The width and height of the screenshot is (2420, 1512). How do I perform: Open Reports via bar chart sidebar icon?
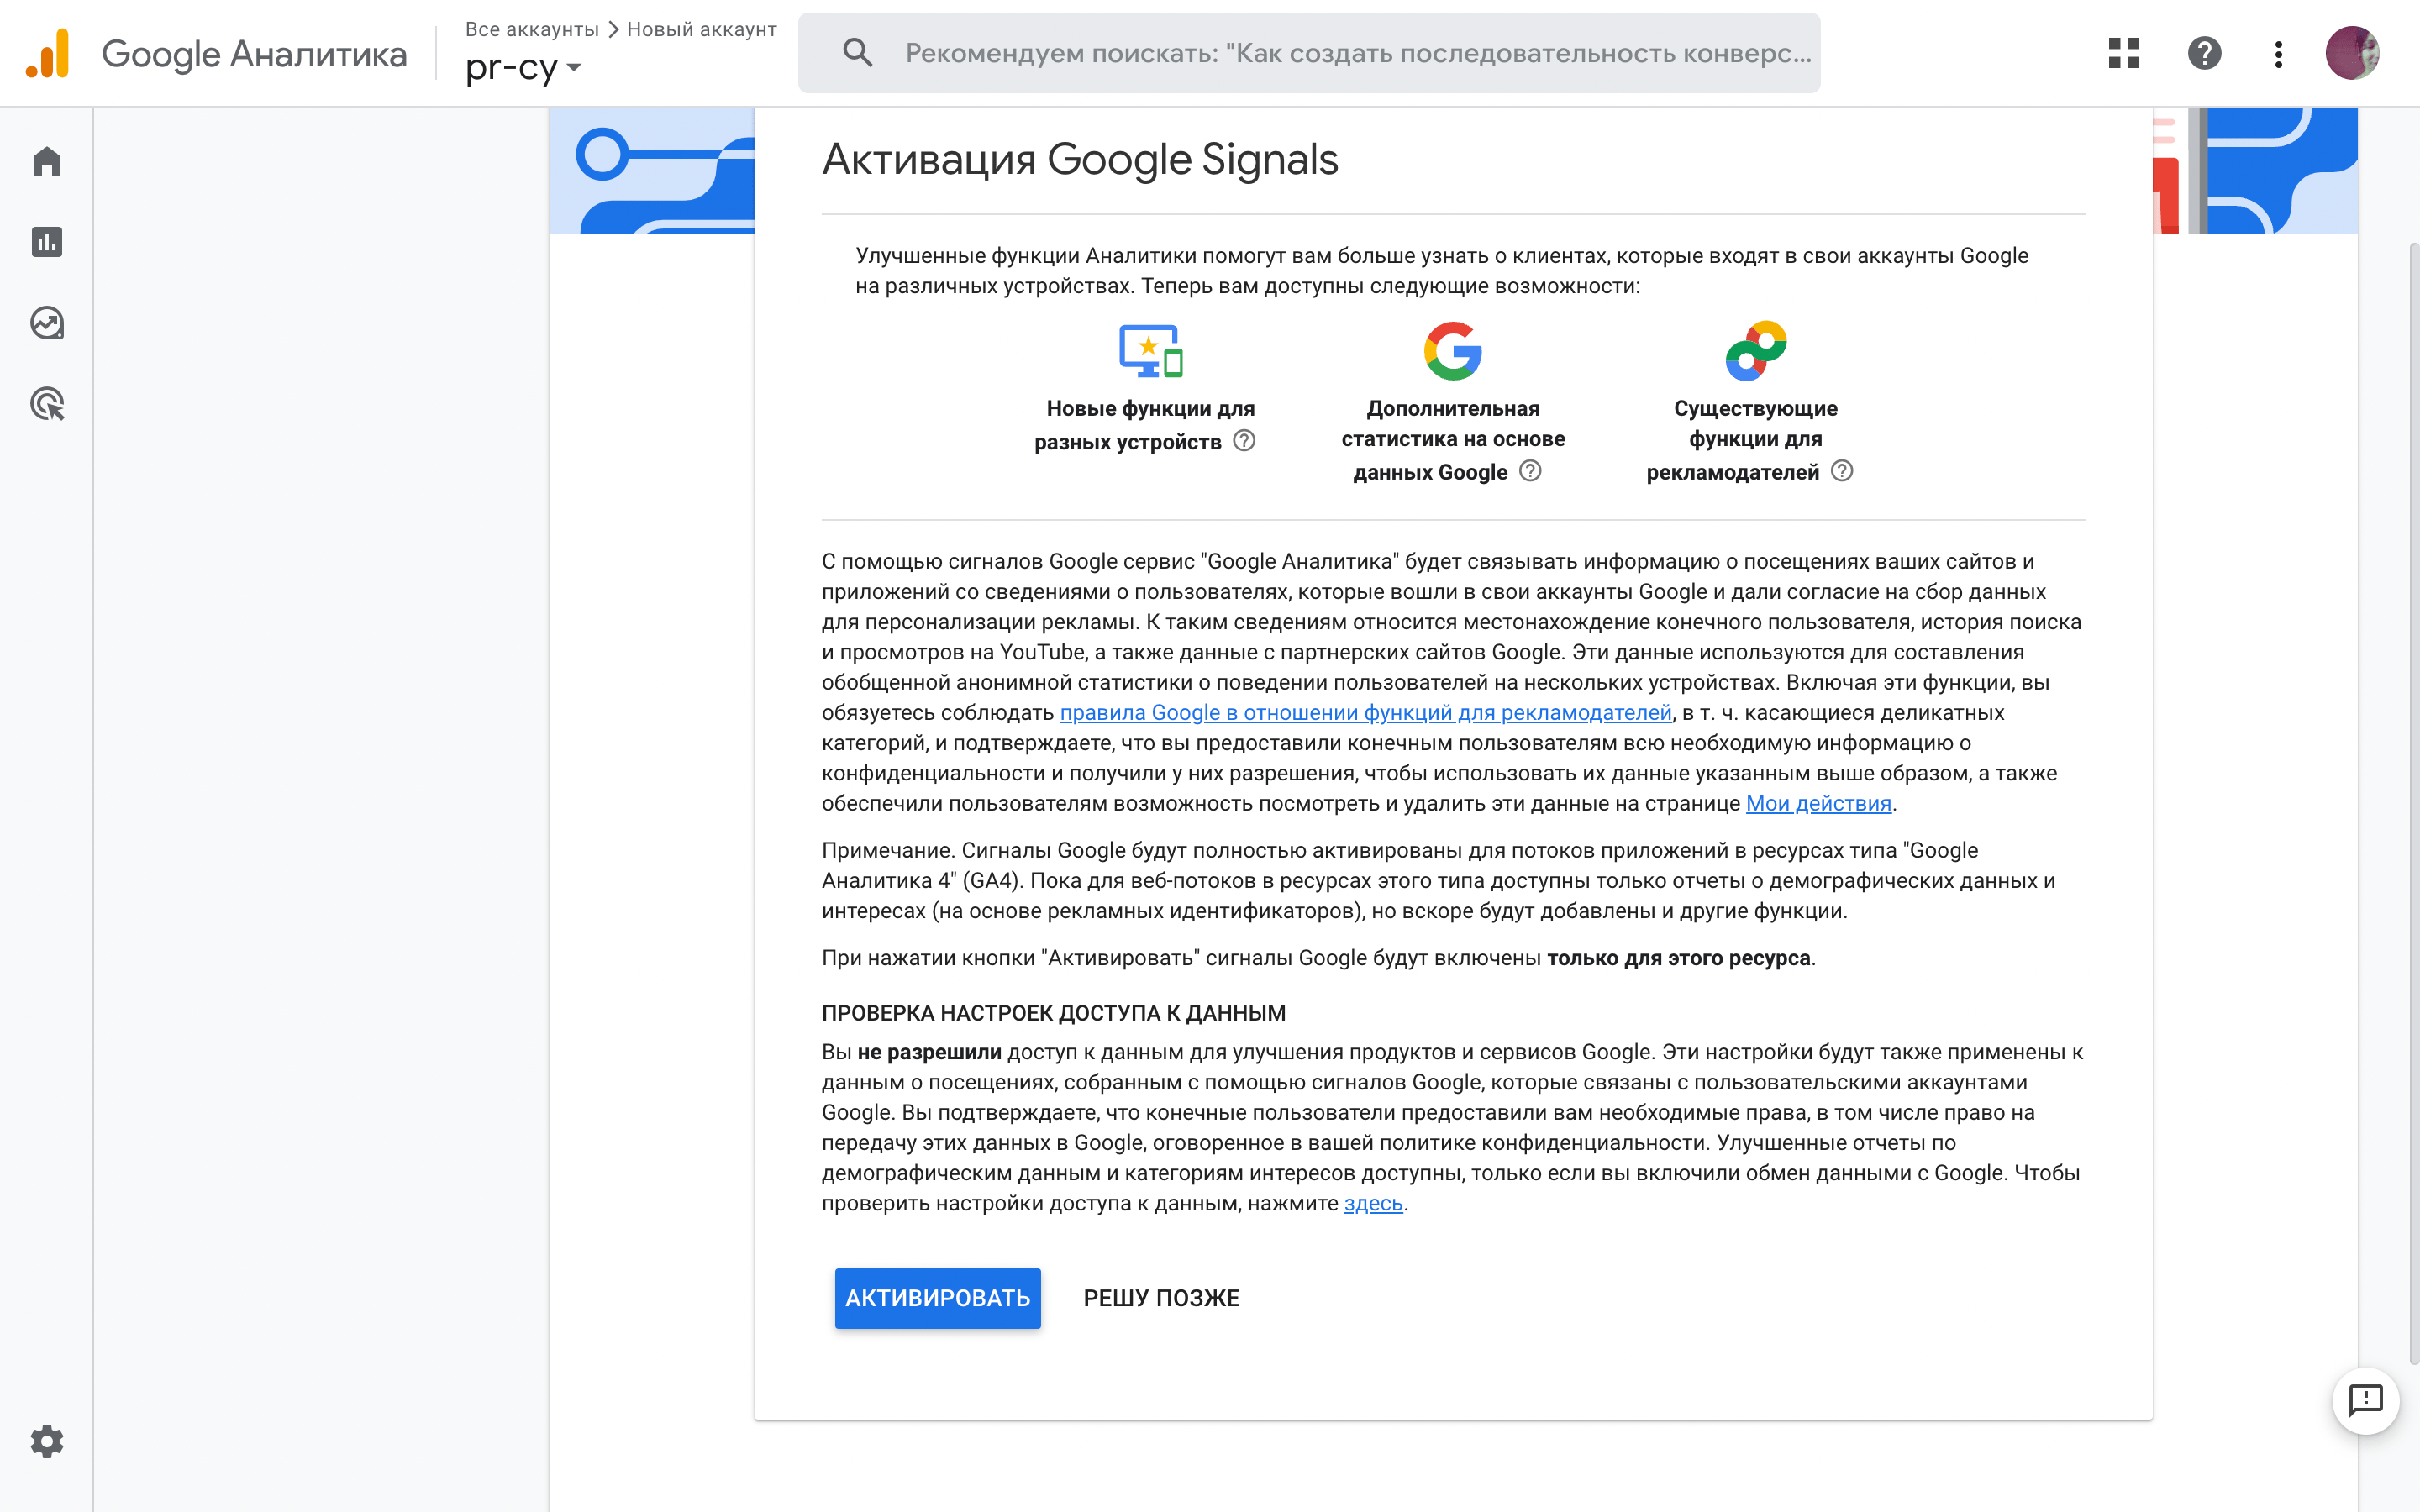point(47,242)
